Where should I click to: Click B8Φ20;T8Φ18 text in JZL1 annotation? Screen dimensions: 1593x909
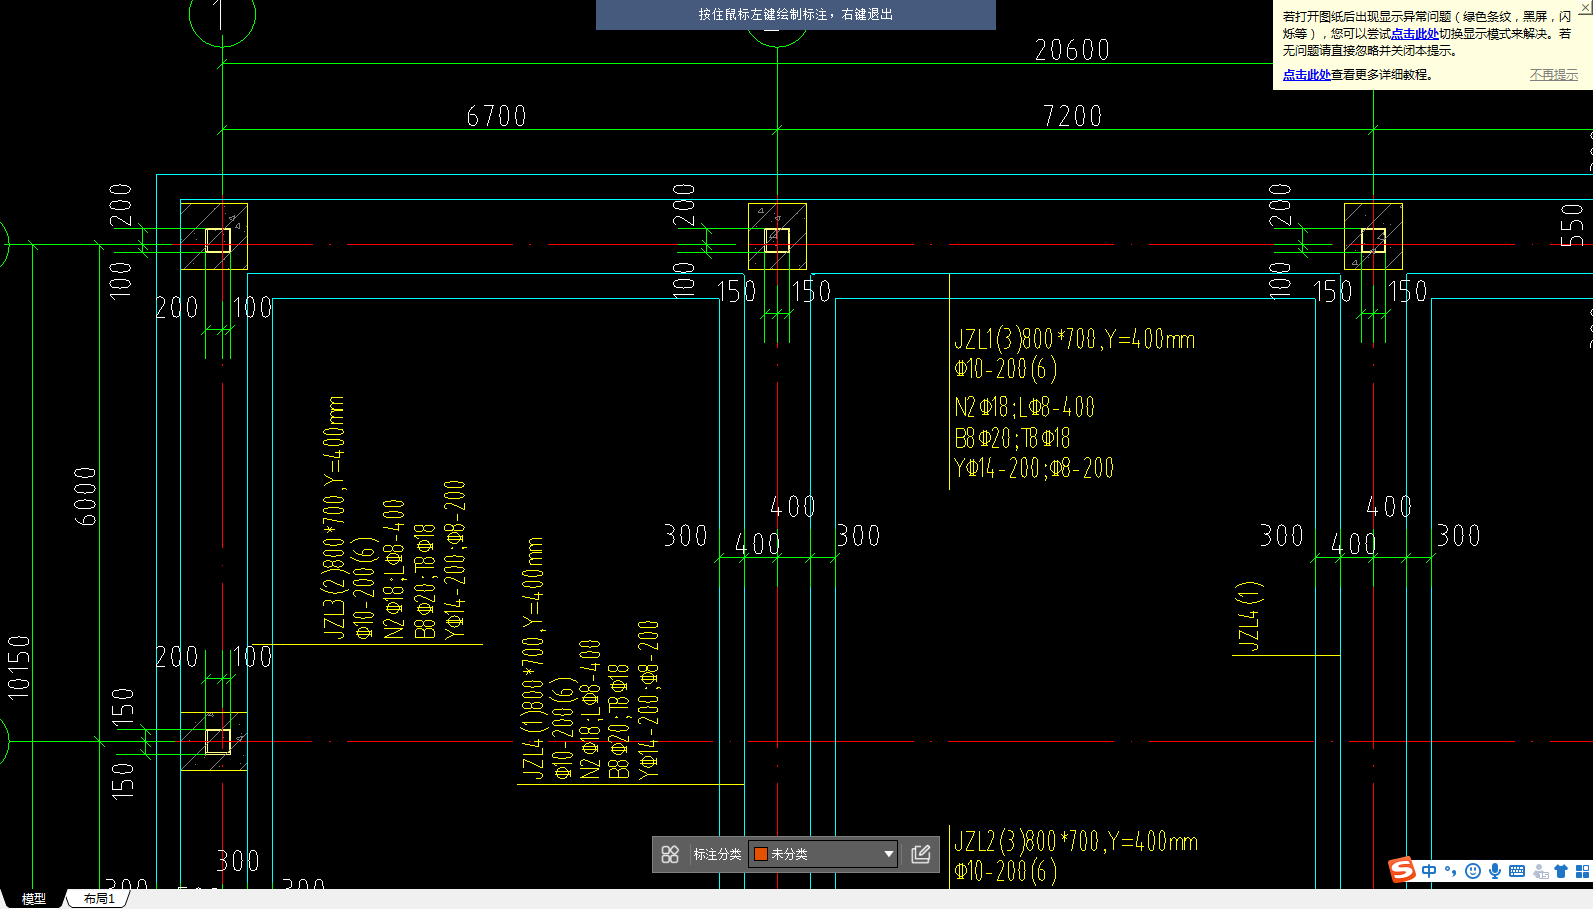click(x=1012, y=438)
